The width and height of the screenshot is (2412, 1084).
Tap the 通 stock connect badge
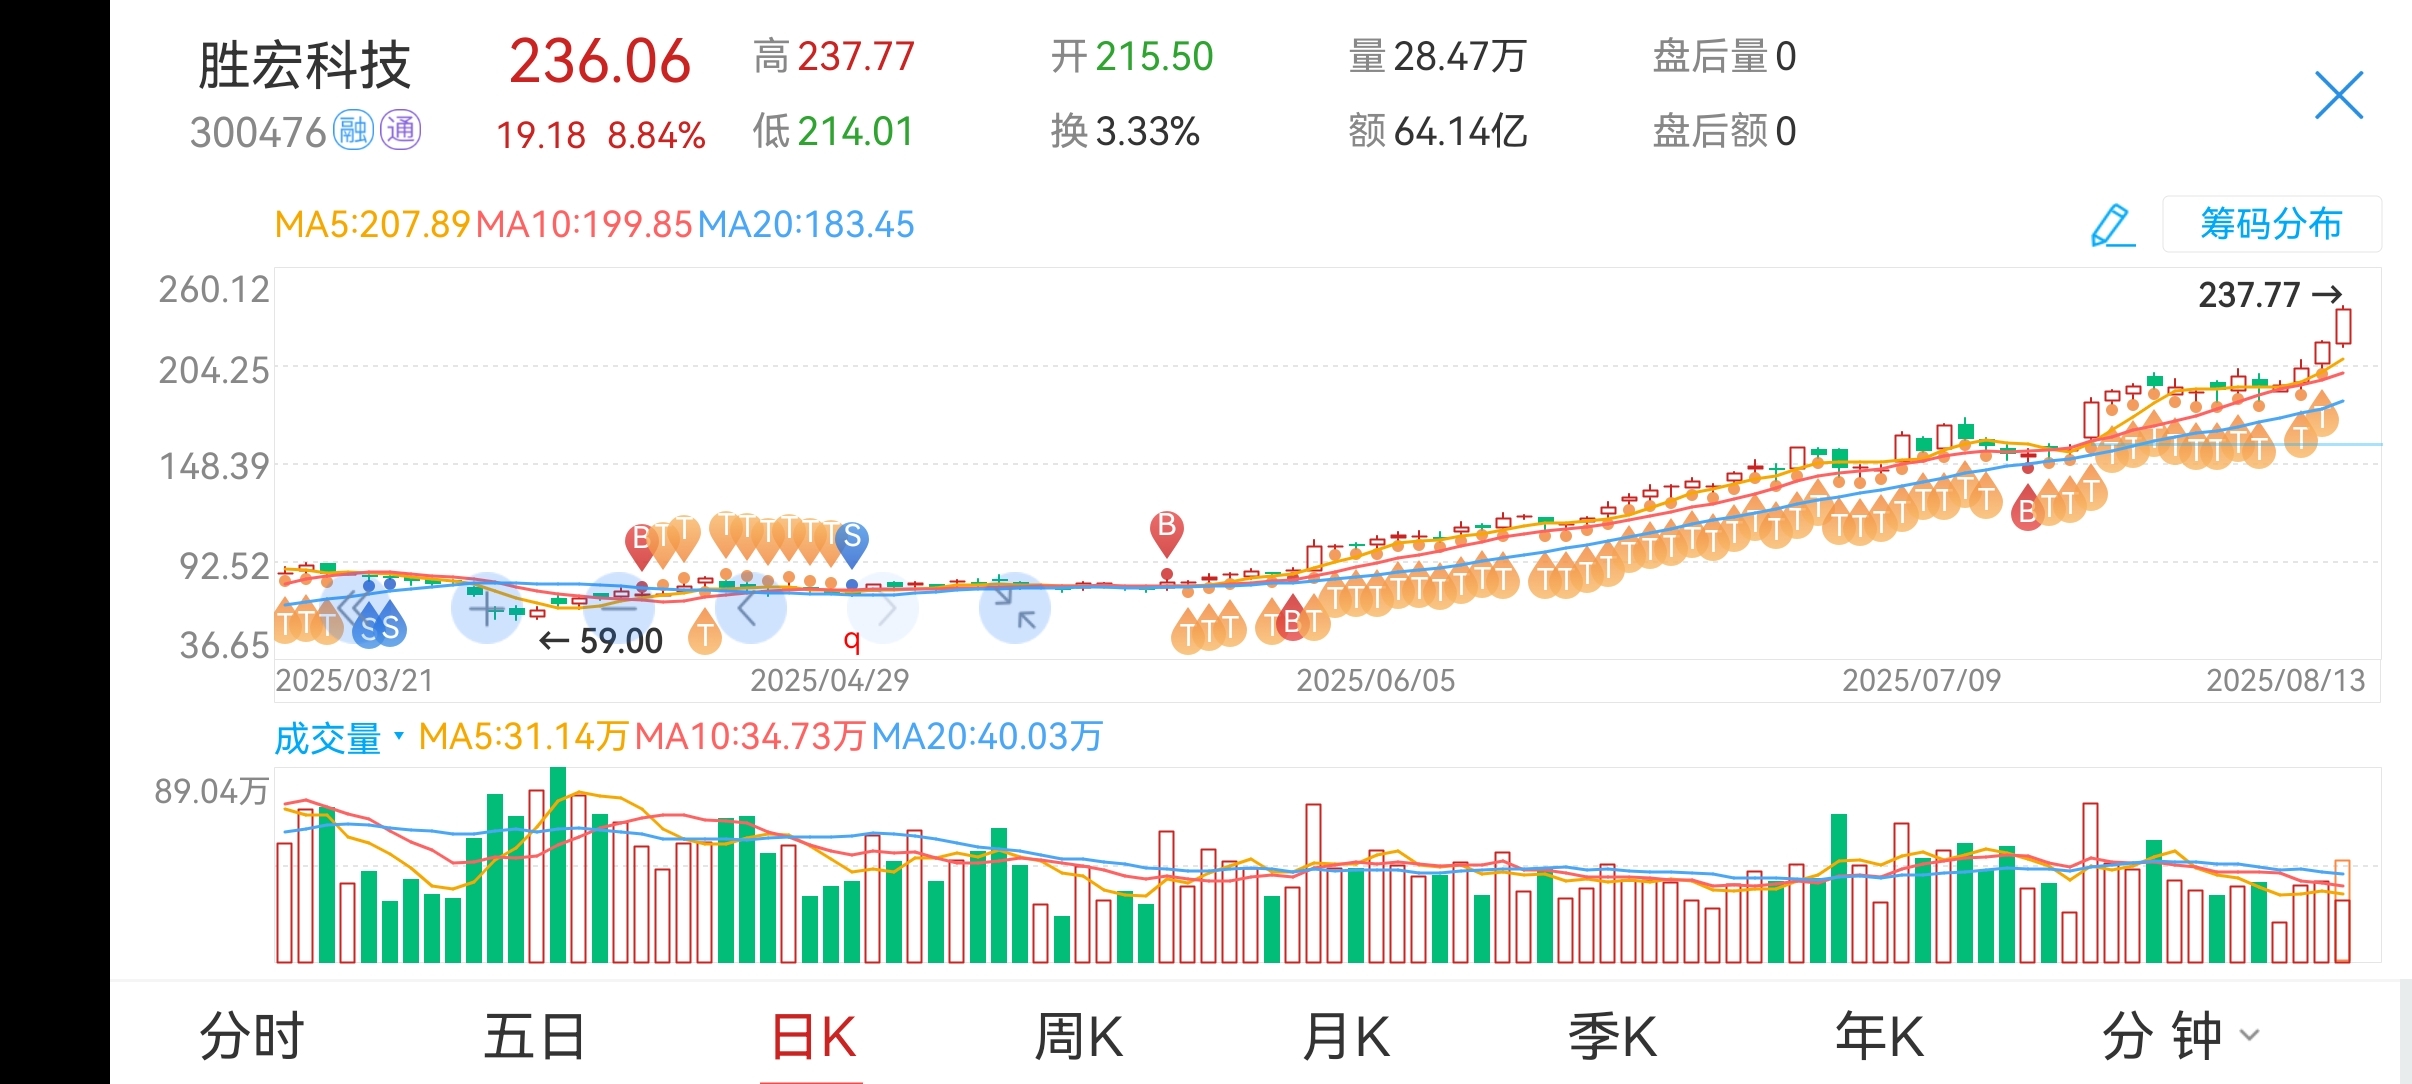tap(401, 130)
